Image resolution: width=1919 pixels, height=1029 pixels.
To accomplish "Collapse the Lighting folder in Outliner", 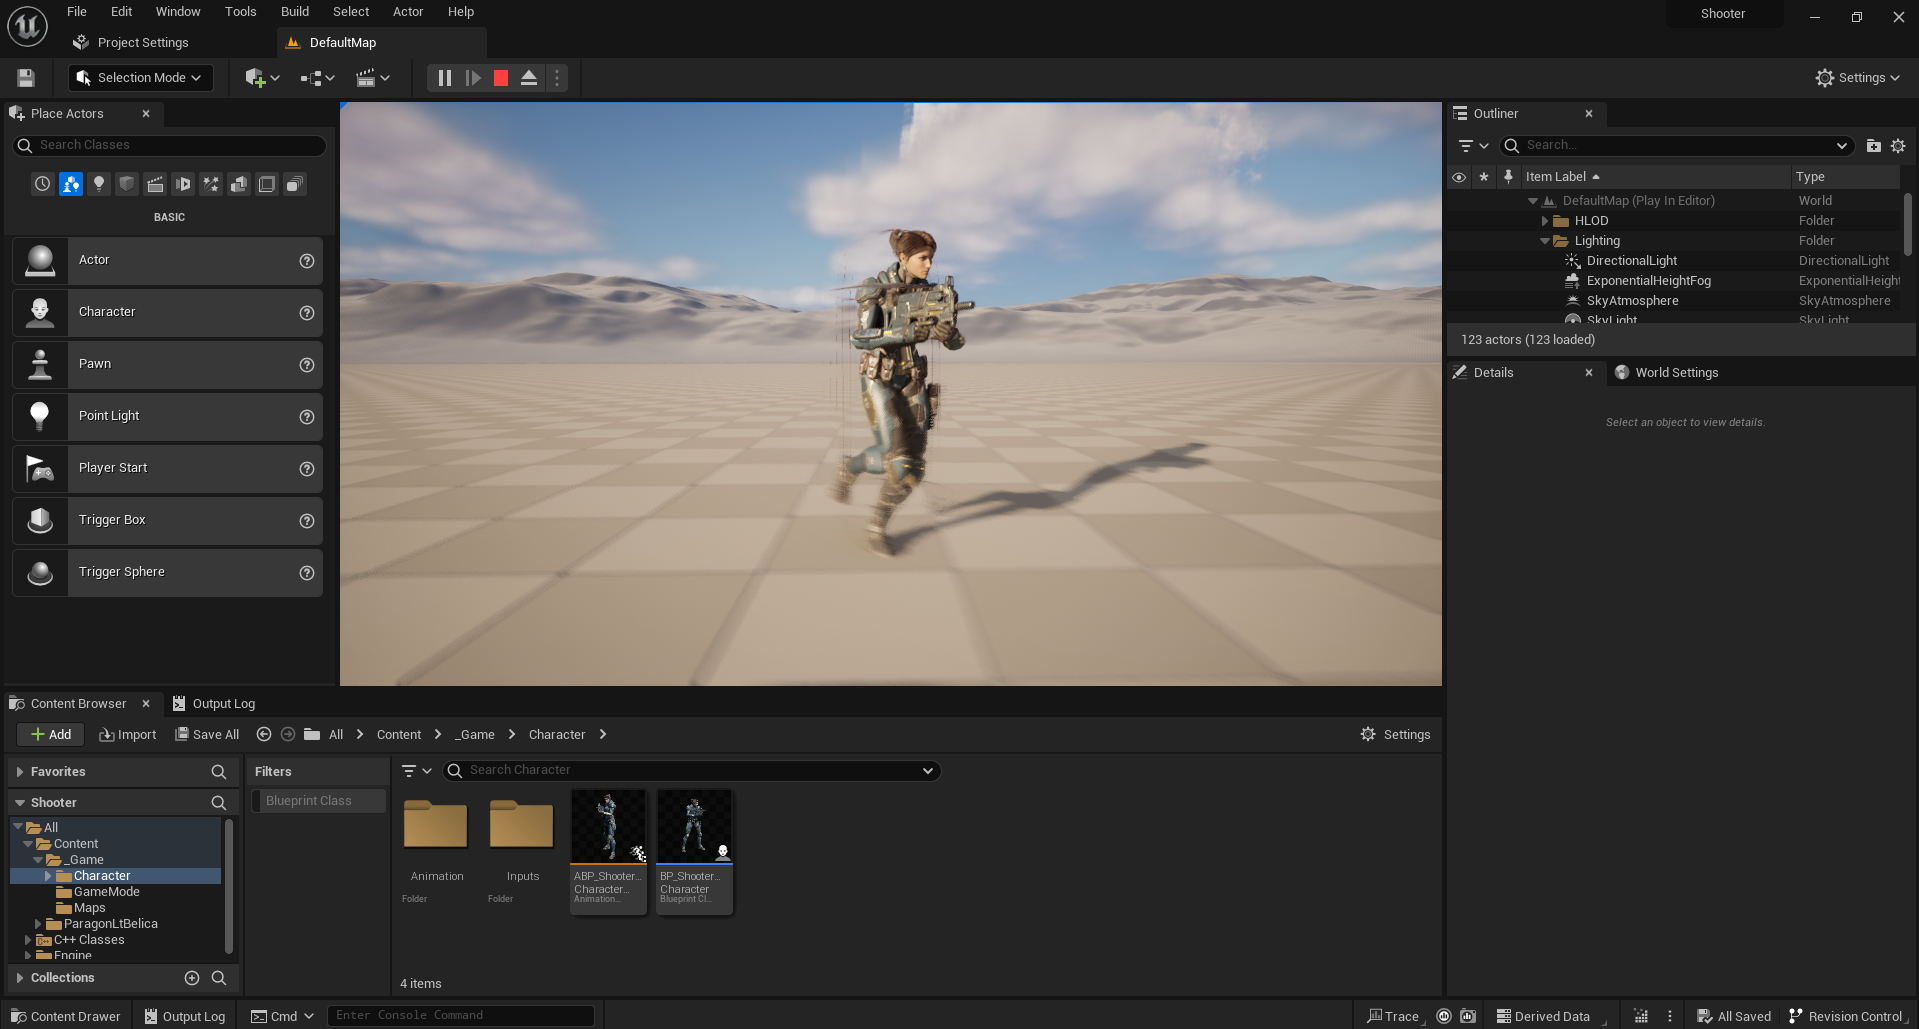I will 1545,241.
